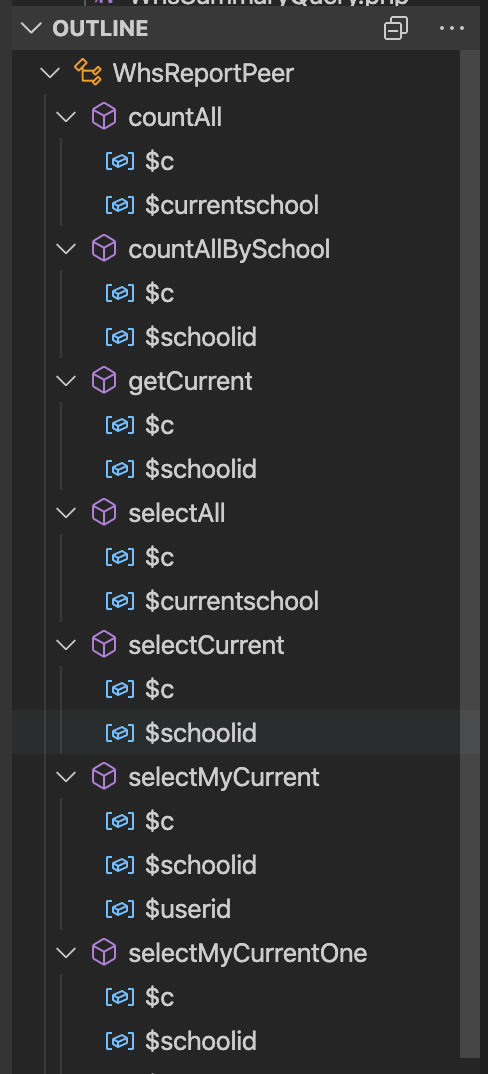488x1074 pixels.
Task: Select the countAllBySchool method label
Action: click(229, 249)
